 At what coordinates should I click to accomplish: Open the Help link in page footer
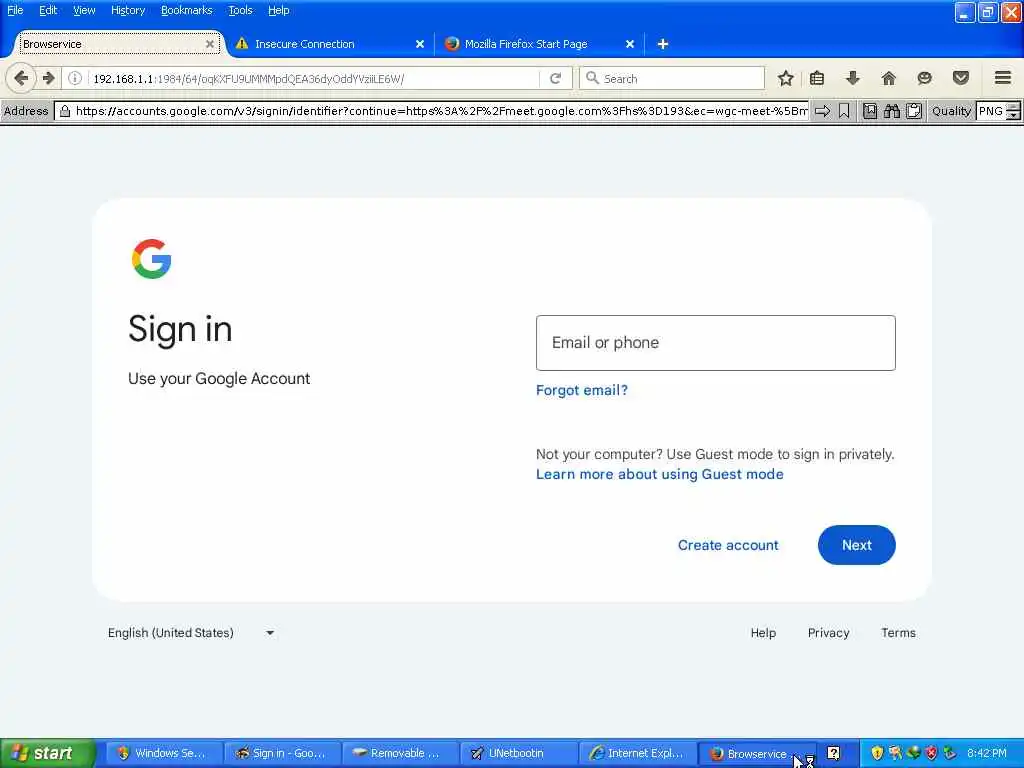763,633
